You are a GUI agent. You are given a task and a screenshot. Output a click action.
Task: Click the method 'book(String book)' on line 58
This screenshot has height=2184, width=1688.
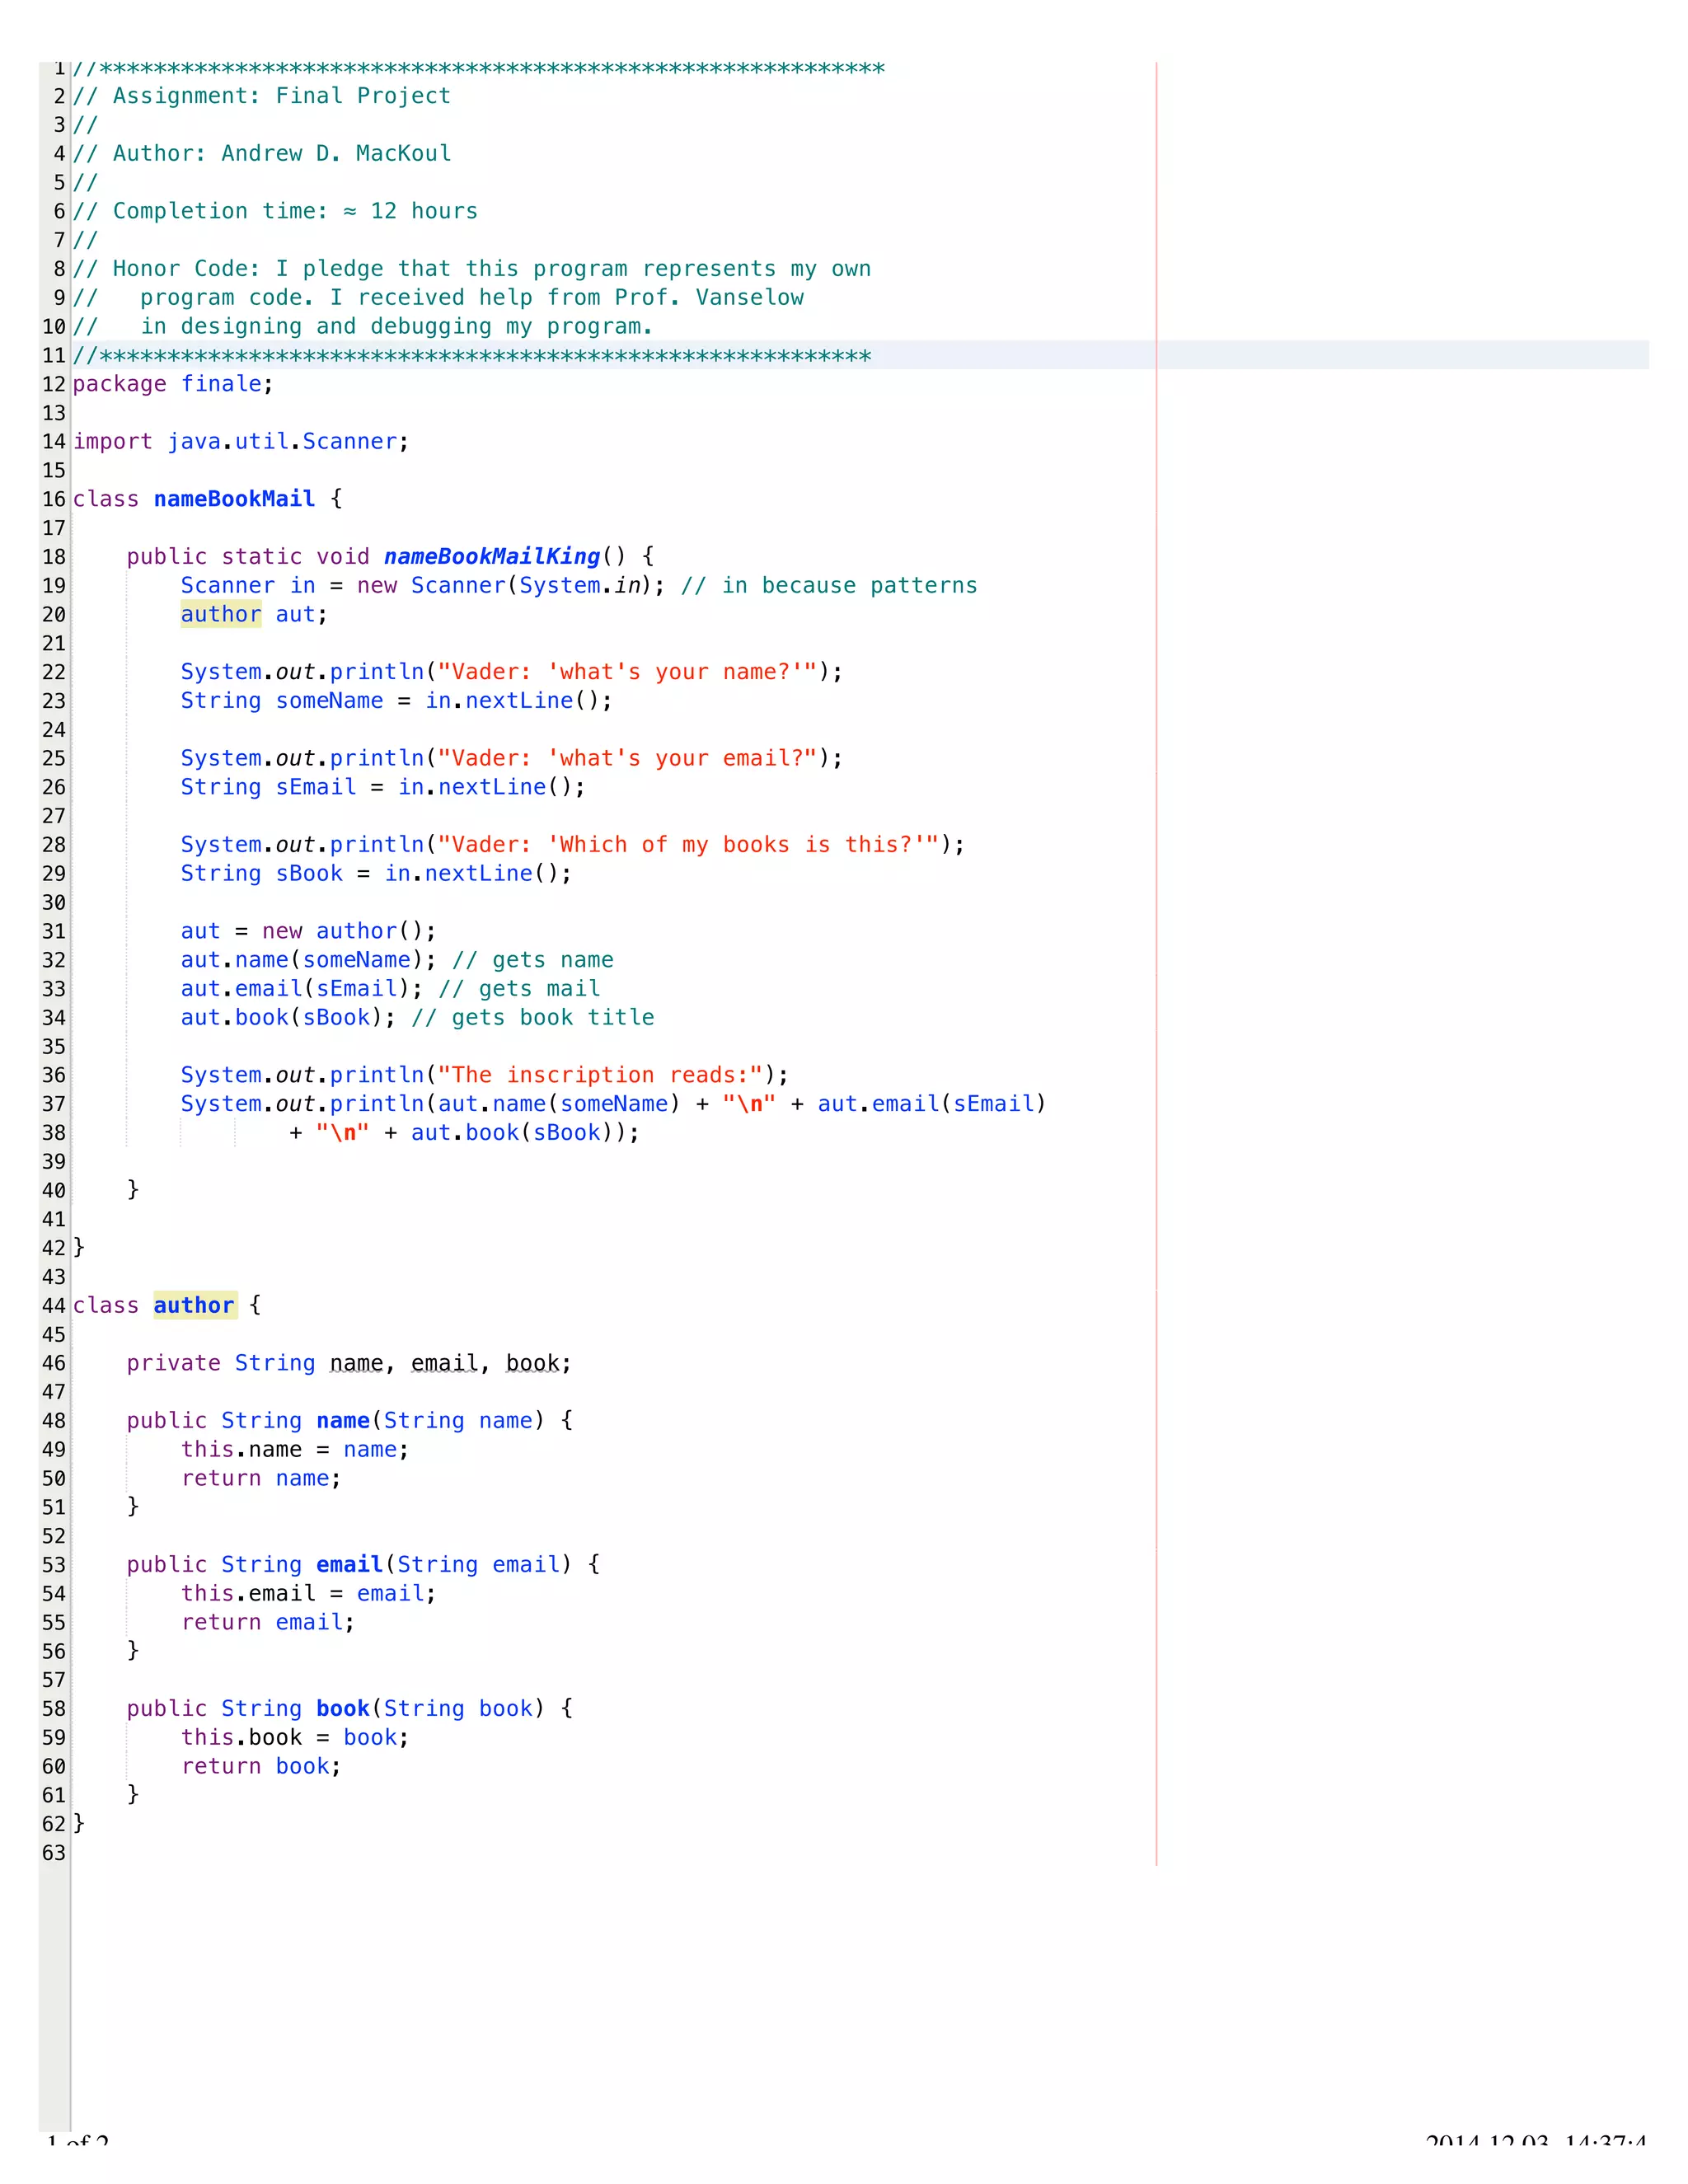coord(430,1708)
